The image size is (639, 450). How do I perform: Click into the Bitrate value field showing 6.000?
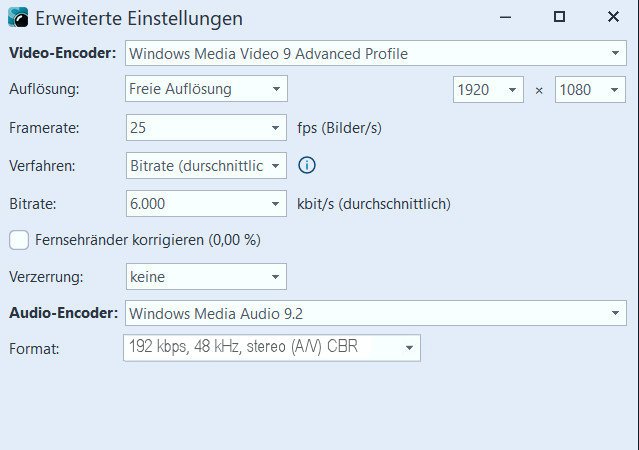tap(195, 204)
